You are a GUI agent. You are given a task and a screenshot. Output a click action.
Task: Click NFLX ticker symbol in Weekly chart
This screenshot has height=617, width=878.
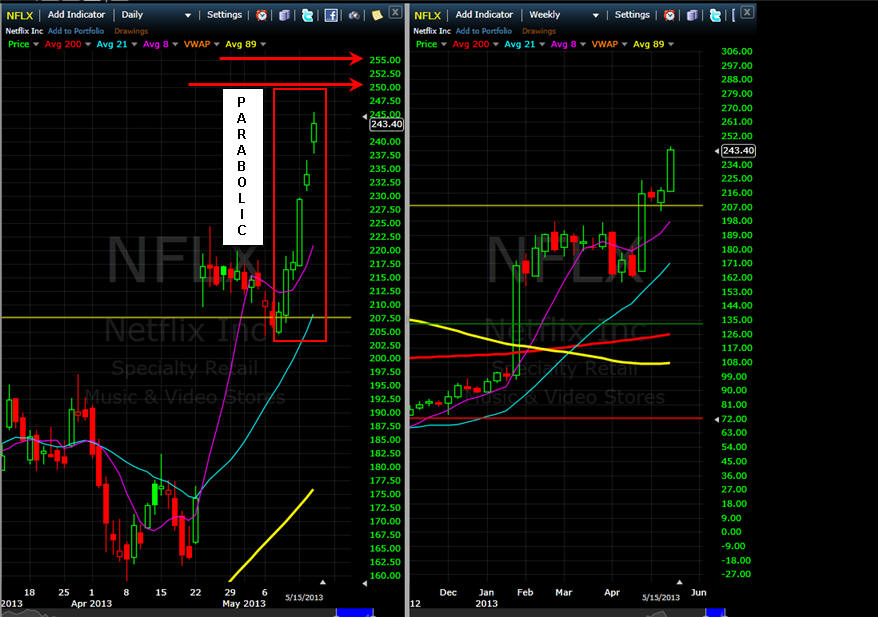427,16
